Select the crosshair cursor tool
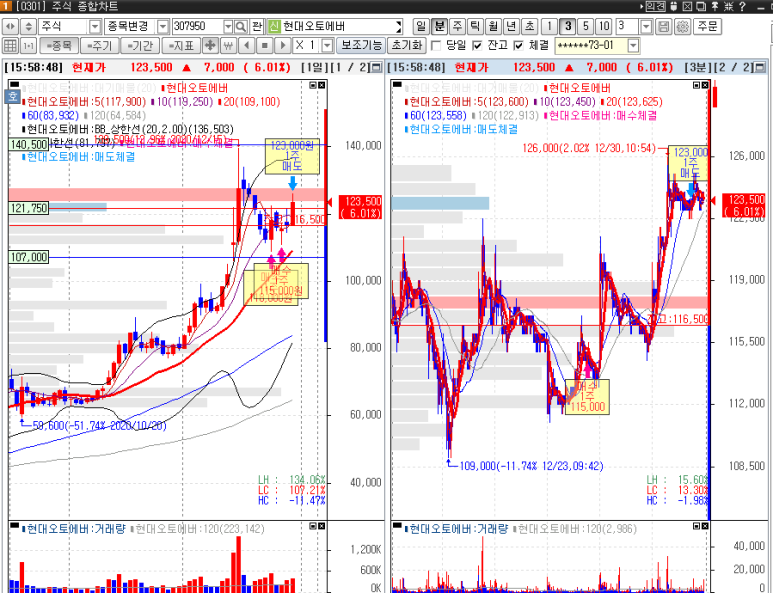The height and width of the screenshot is (593, 773). point(210,46)
